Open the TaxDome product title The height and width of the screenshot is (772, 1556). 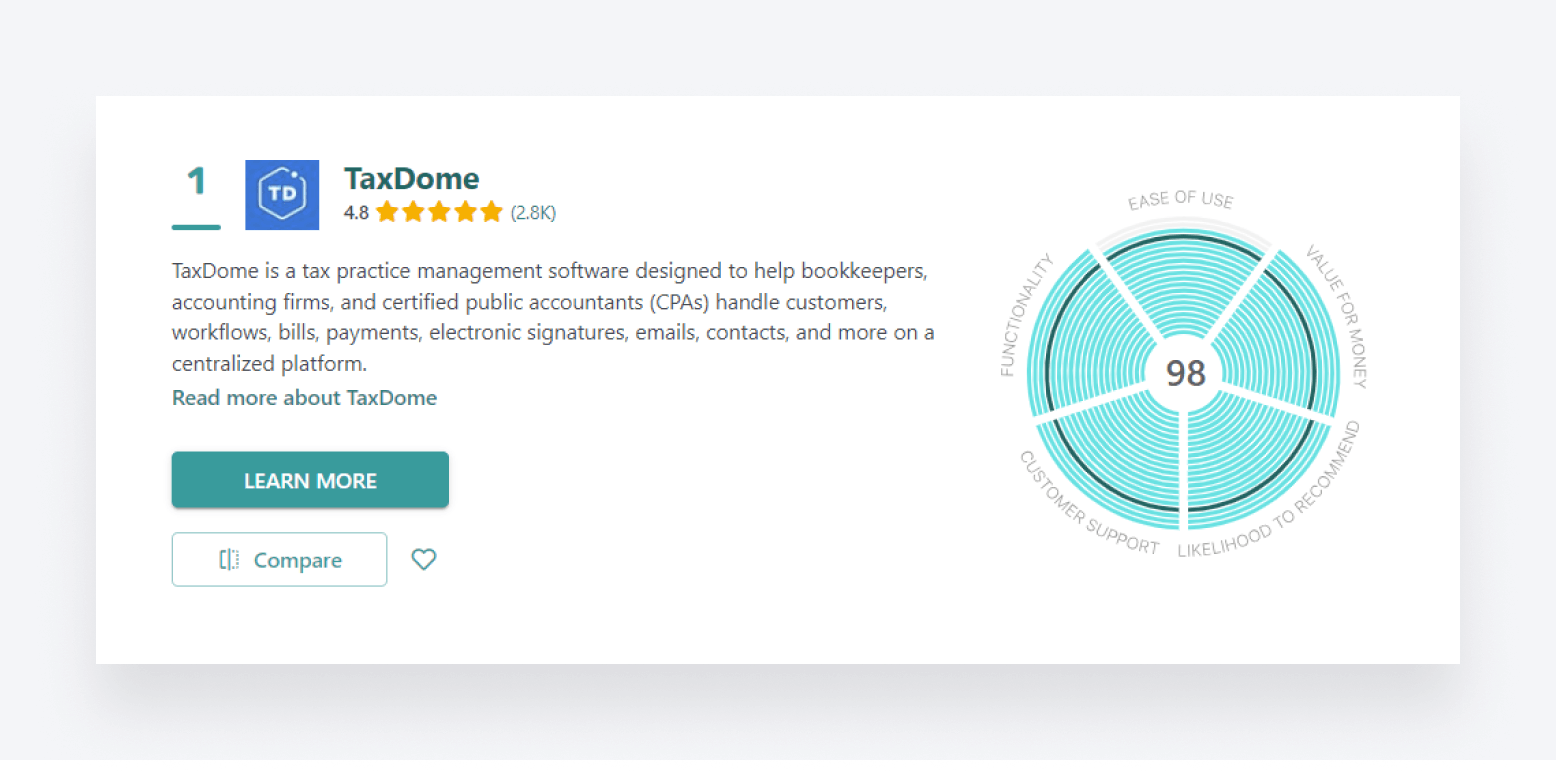click(411, 179)
